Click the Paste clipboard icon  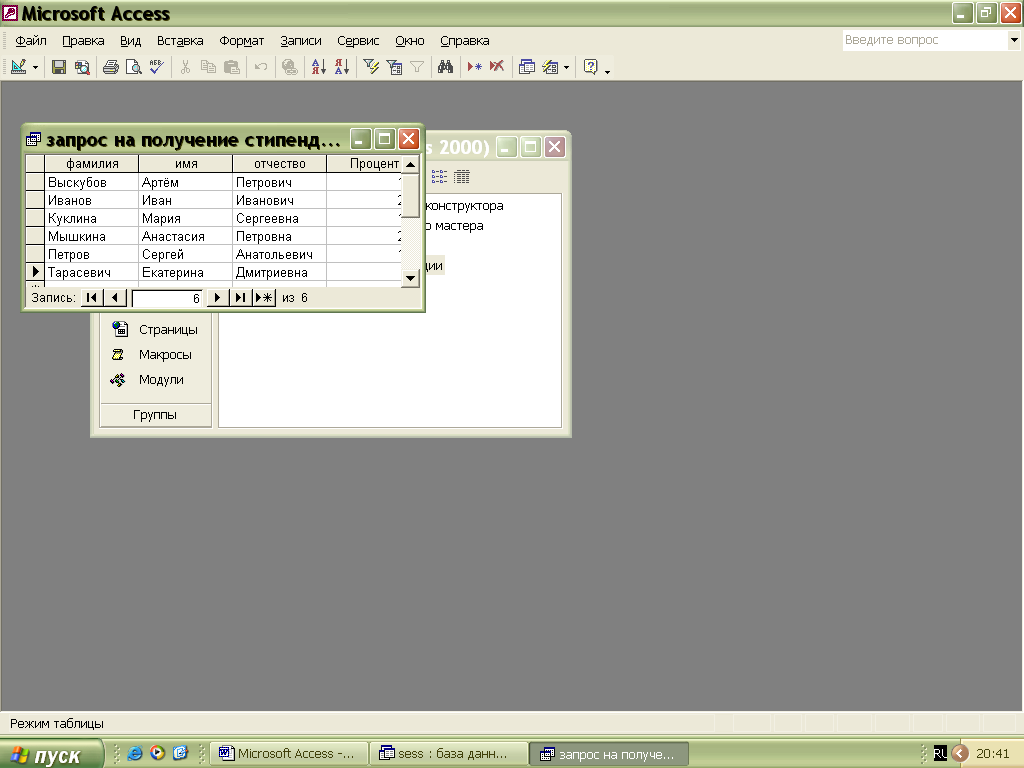point(231,67)
